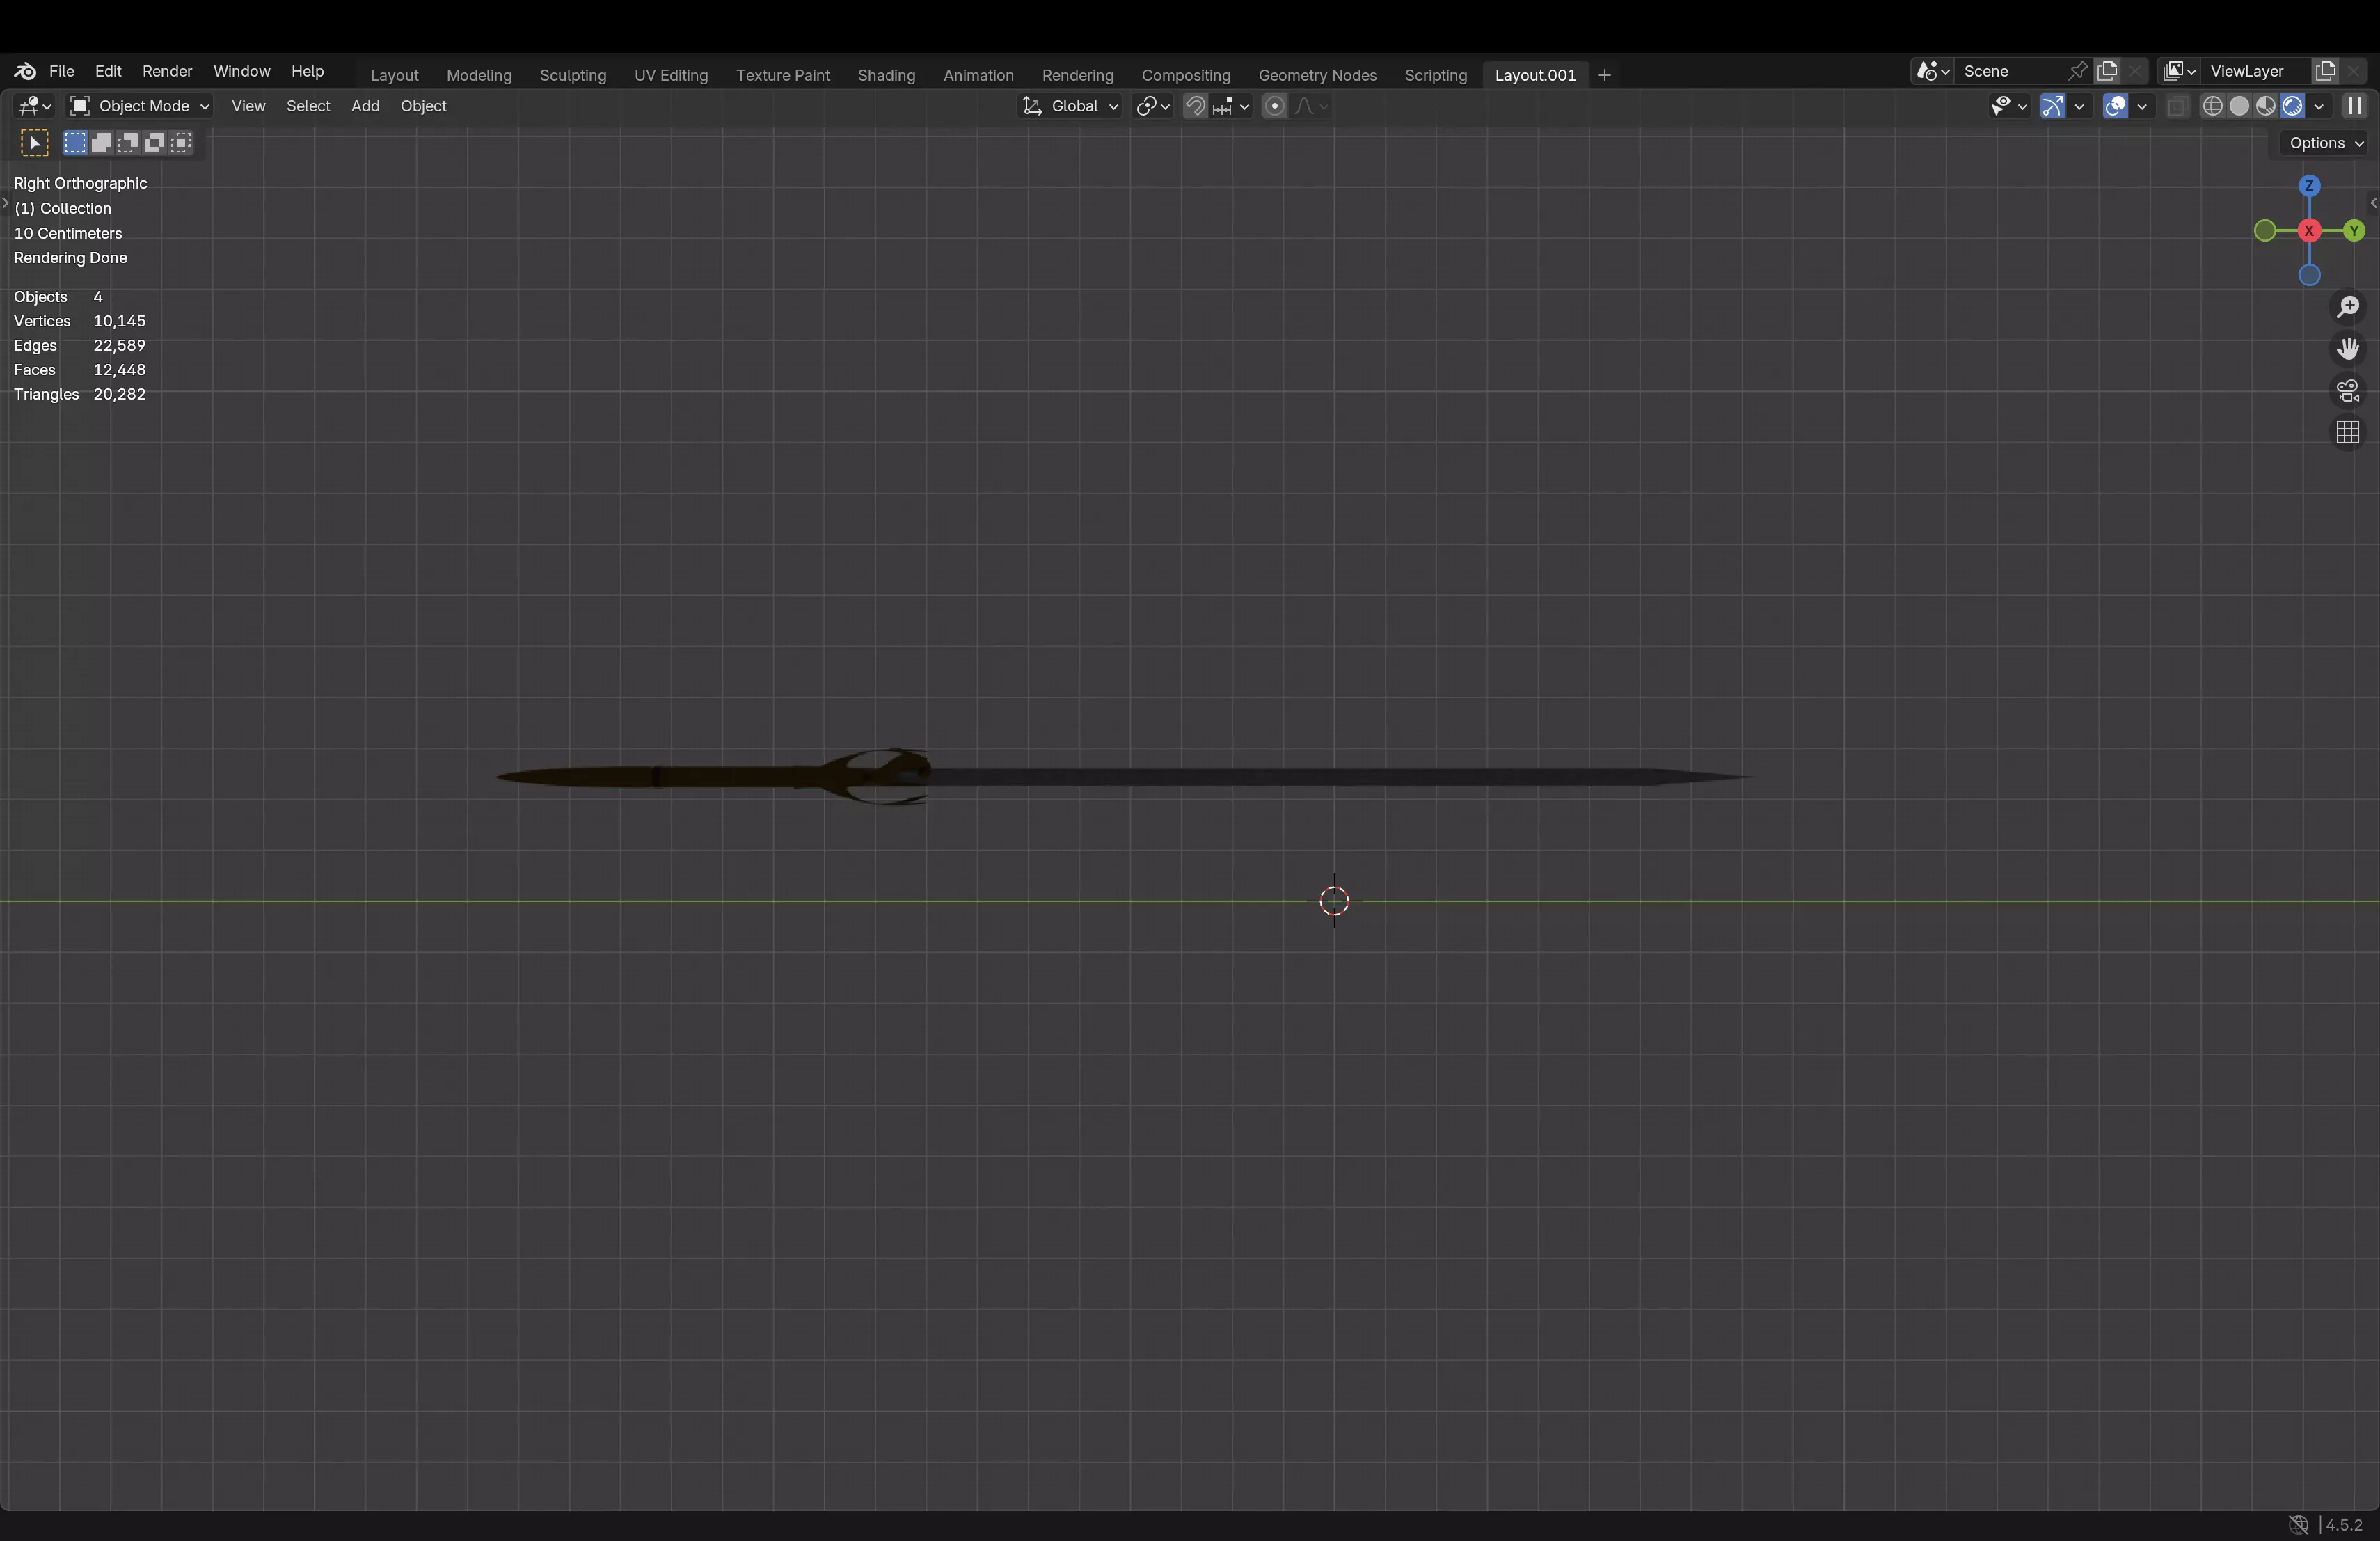Select the Tweak tool icon
The height and width of the screenshot is (1541, 2380).
pyautogui.click(x=35, y=143)
